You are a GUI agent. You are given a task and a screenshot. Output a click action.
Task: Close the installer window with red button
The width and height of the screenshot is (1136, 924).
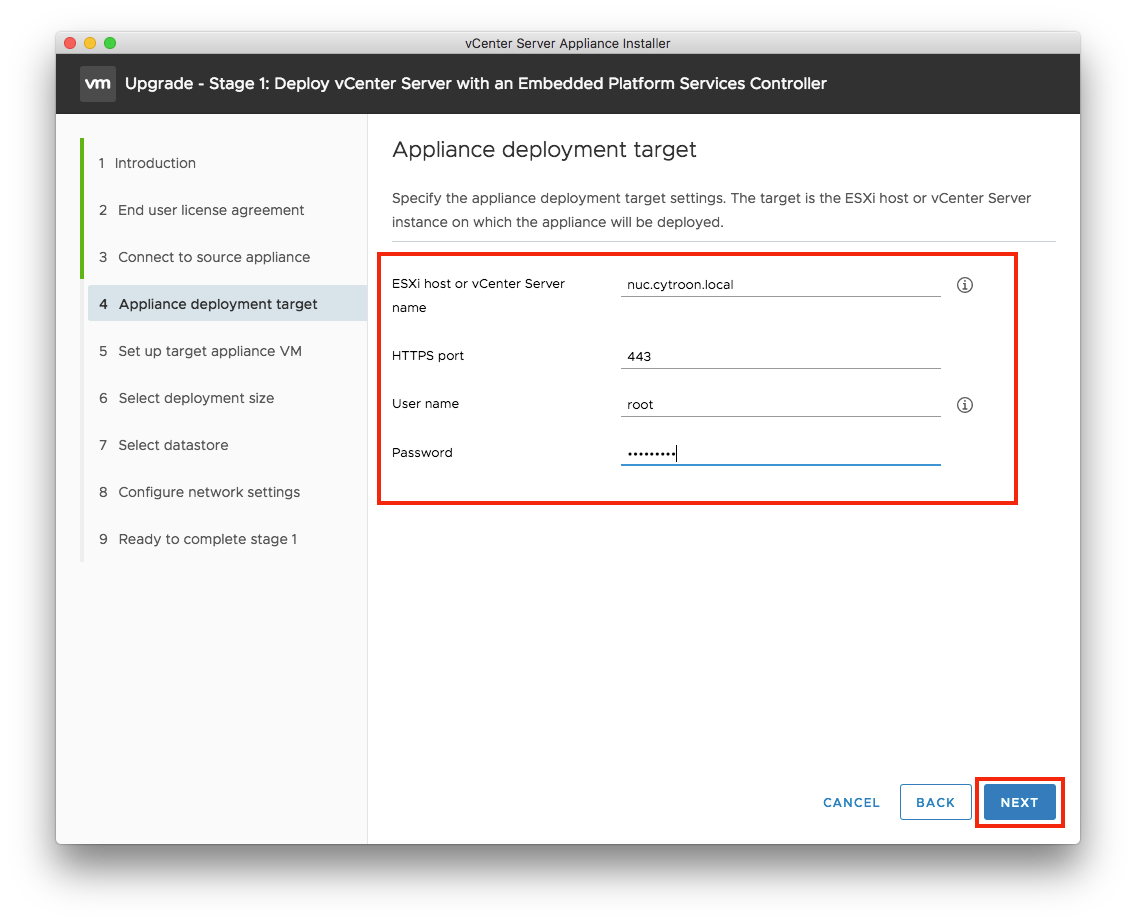click(x=70, y=43)
